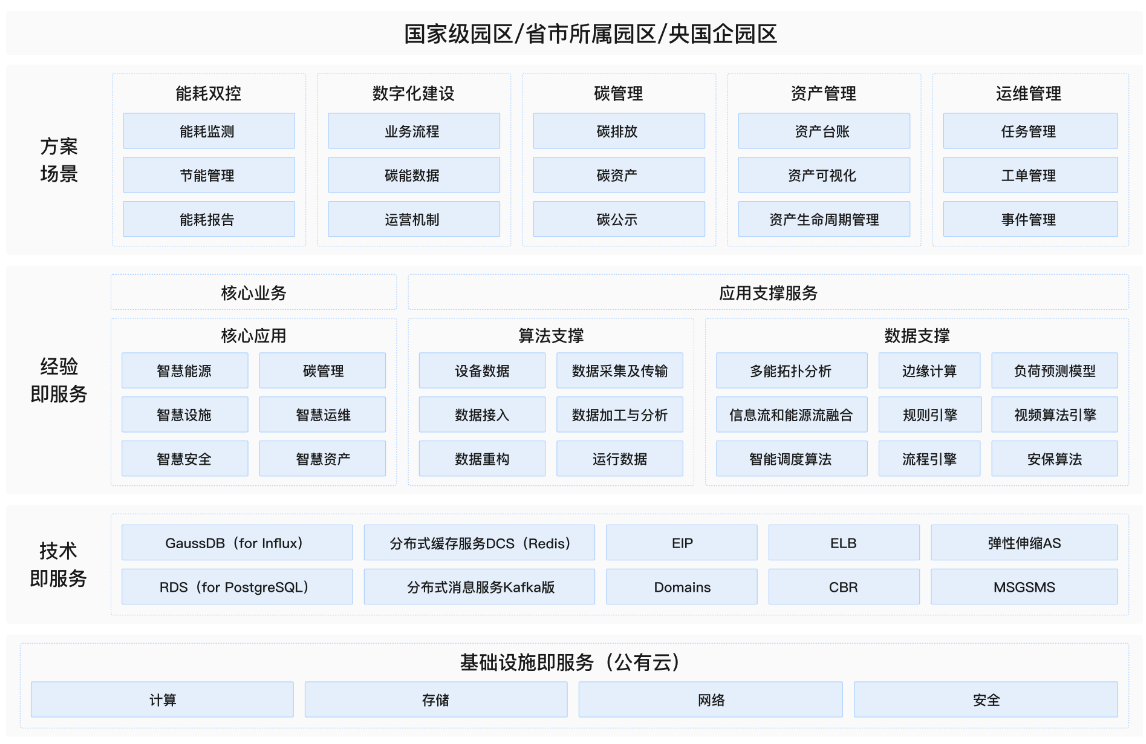The height and width of the screenshot is (744, 1146).
Task: Open the 工单管理 item
Action: pos(1029,175)
